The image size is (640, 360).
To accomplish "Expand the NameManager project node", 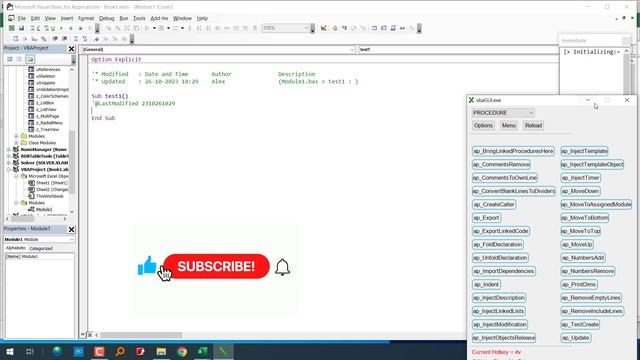I will point(9,150).
